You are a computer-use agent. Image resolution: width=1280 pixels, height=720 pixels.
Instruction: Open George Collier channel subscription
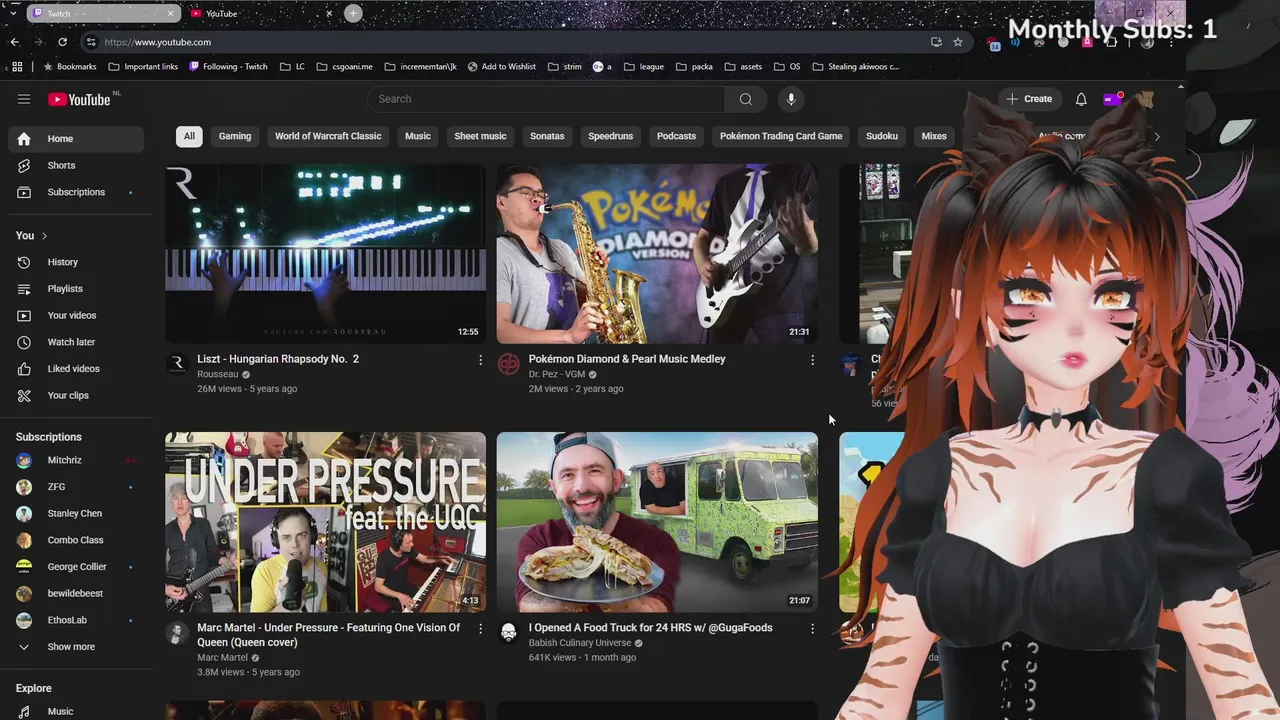coord(76,567)
